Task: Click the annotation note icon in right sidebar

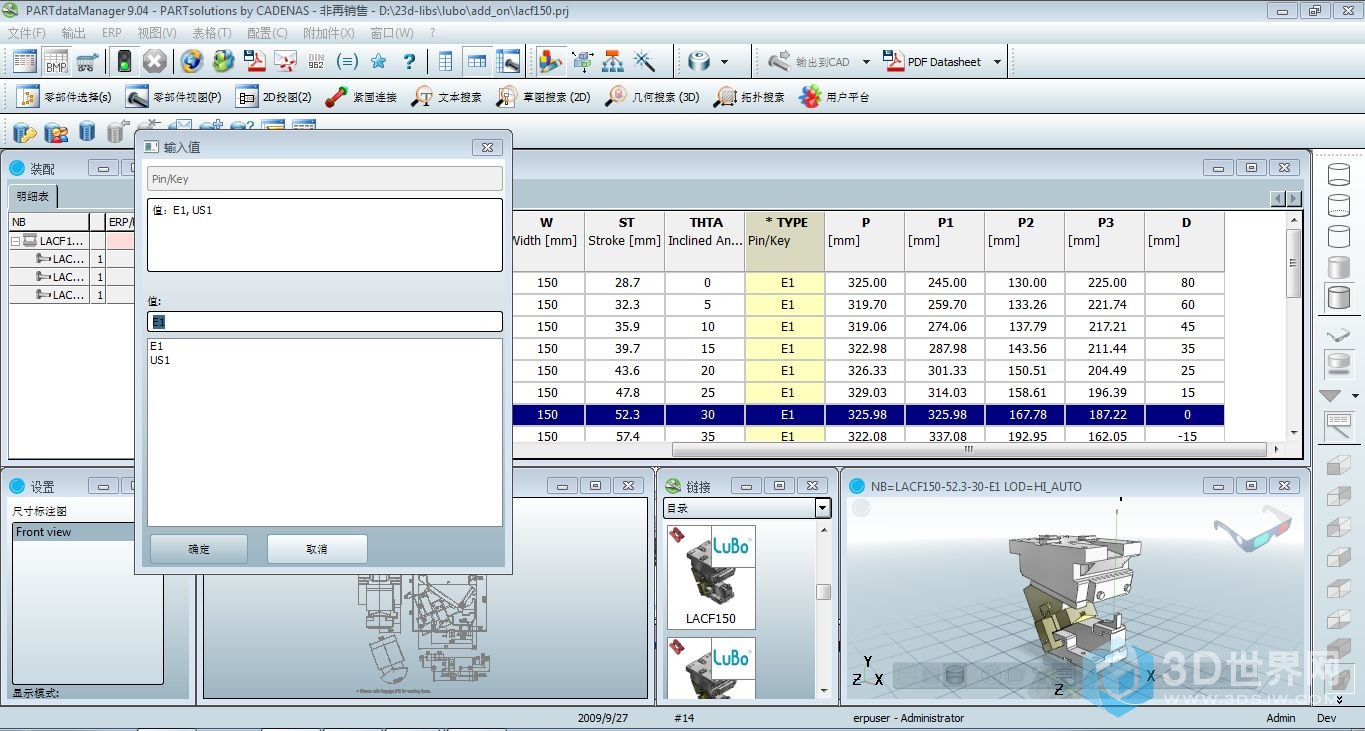Action: pyautogui.click(x=1338, y=426)
